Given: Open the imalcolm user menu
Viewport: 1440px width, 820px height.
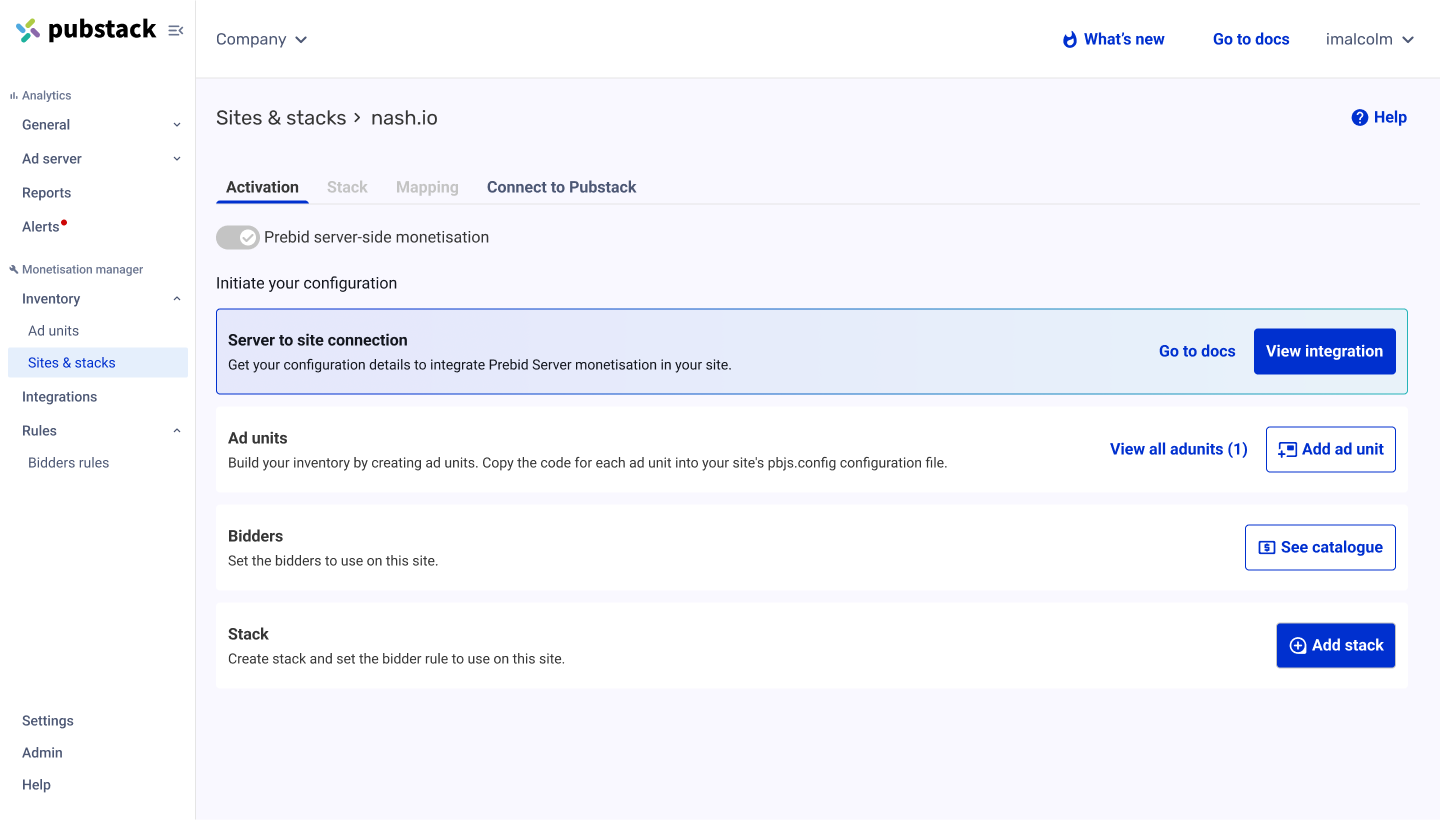Looking at the screenshot, I should pos(1369,40).
